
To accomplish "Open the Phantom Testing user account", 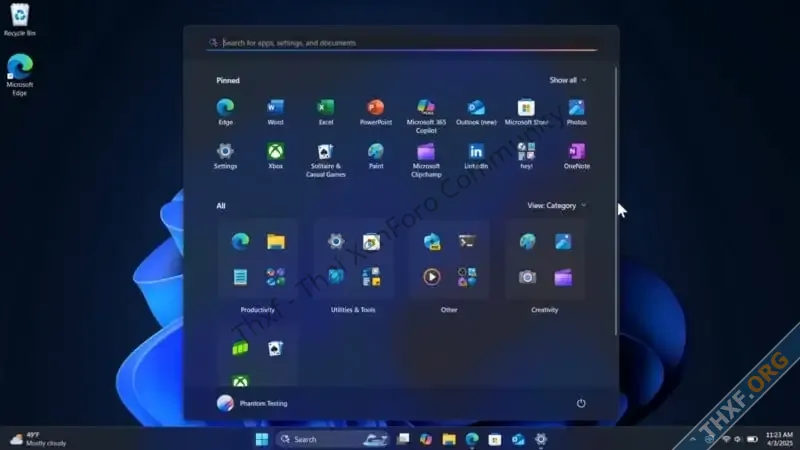I will click(x=252, y=403).
